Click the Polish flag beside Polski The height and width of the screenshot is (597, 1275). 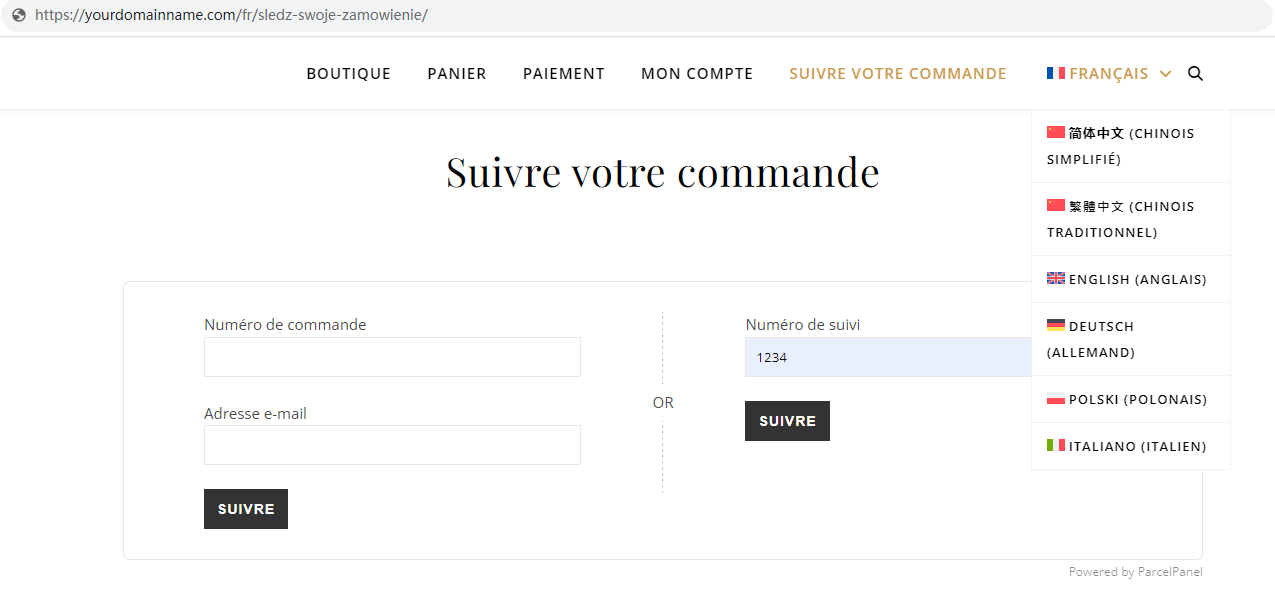[1056, 398]
